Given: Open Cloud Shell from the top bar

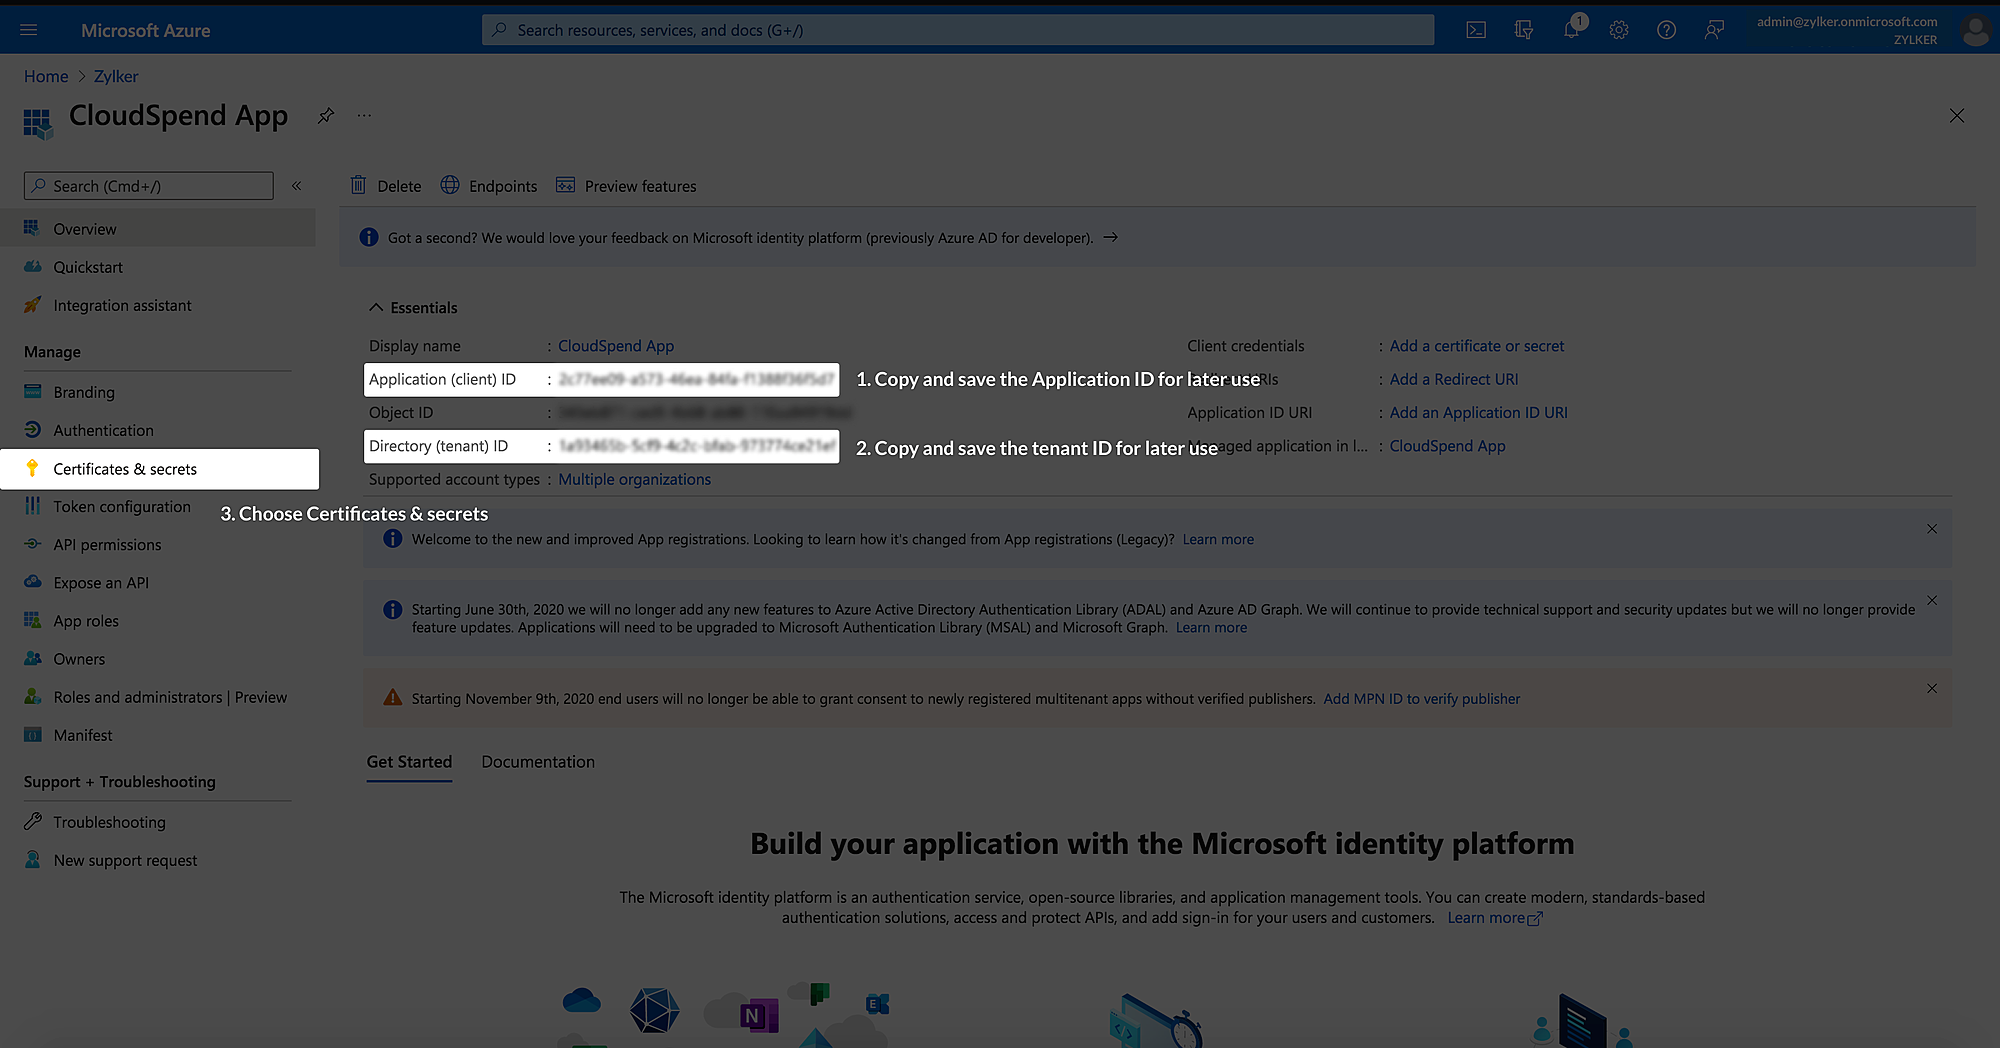Looking at the screenshot, I should click(x=1476, y=29).
